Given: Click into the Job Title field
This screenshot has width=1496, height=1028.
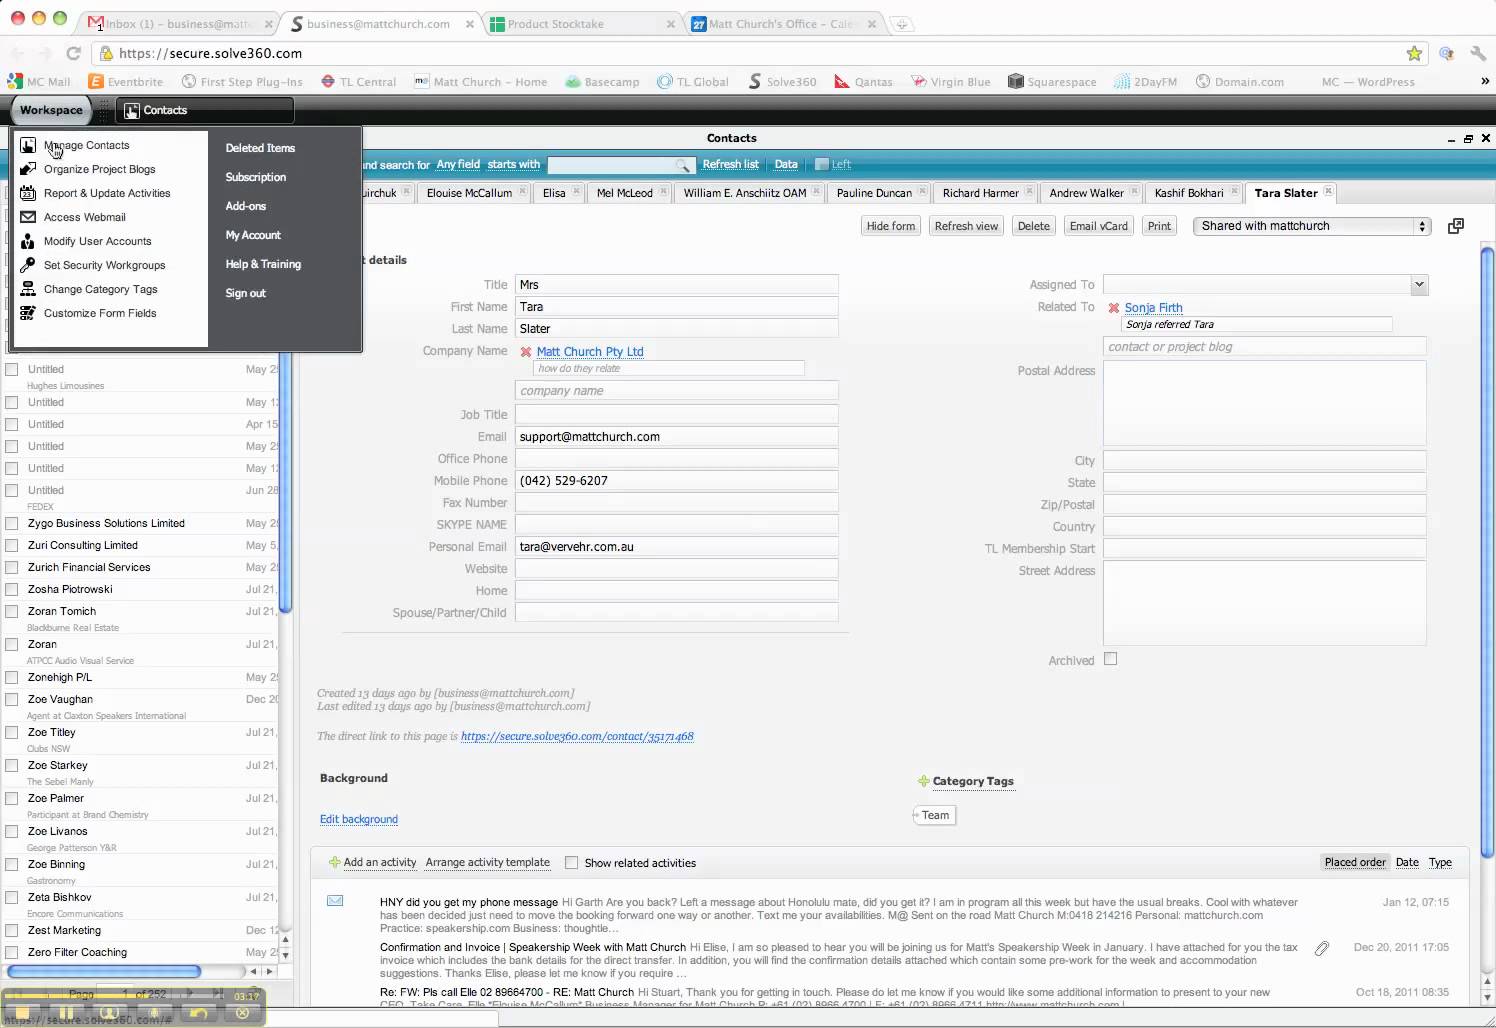Looking at the screenshot, I should click(x=676, y=415).
